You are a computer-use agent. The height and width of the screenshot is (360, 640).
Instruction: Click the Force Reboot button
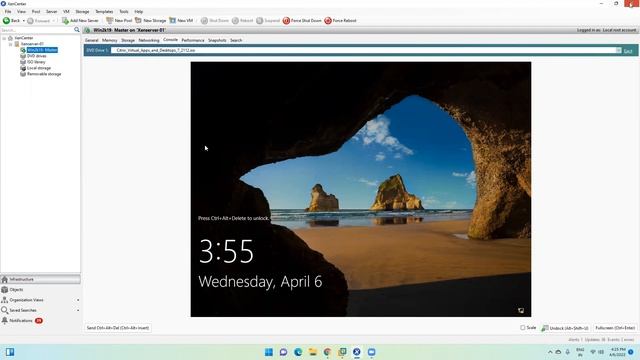click(340, 20)
